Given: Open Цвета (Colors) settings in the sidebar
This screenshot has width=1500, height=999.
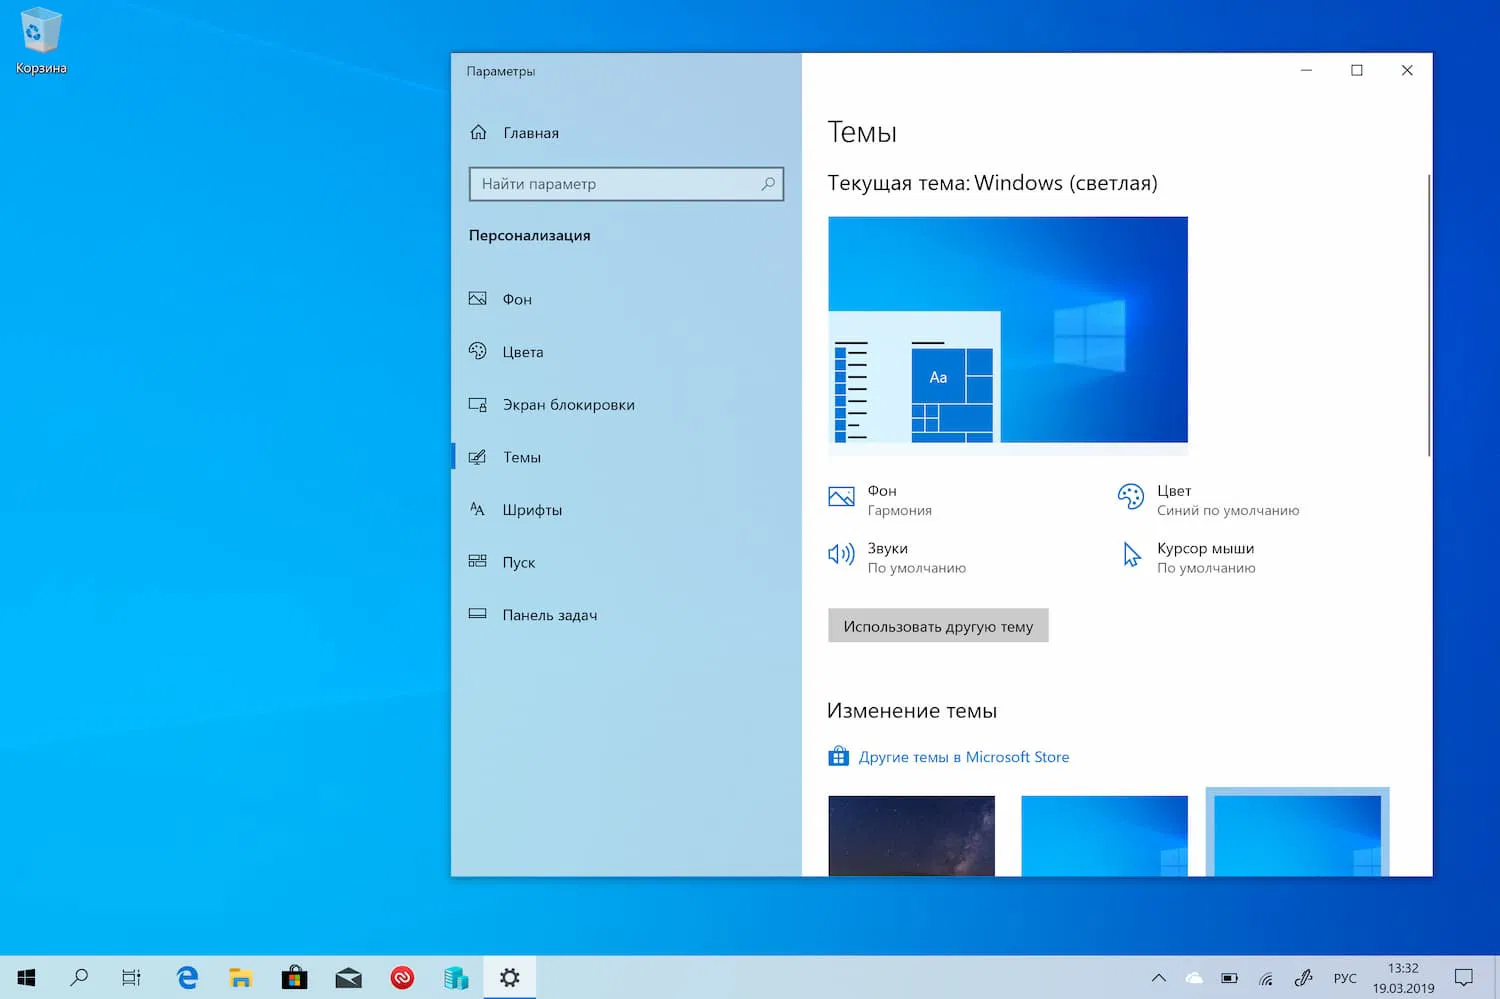Looking at the screenshot, I should (x=523, y=351).
